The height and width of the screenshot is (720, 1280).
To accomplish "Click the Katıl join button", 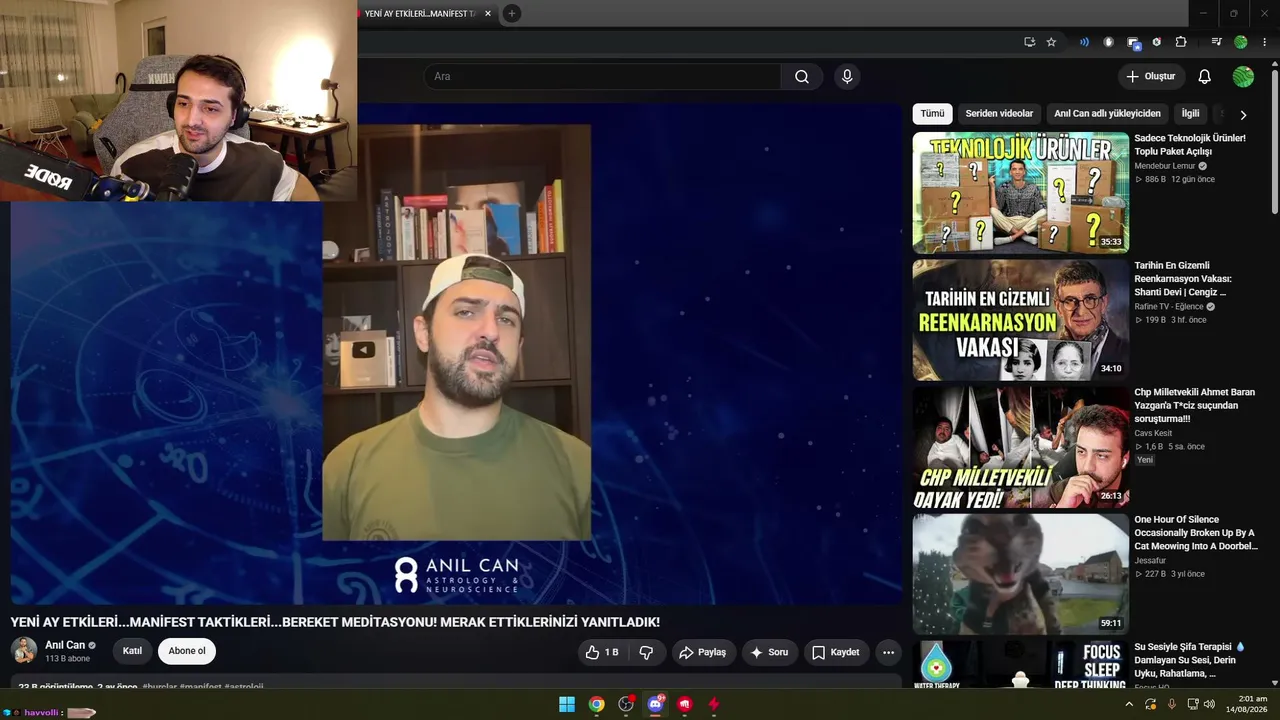I will tap(132, 651).
